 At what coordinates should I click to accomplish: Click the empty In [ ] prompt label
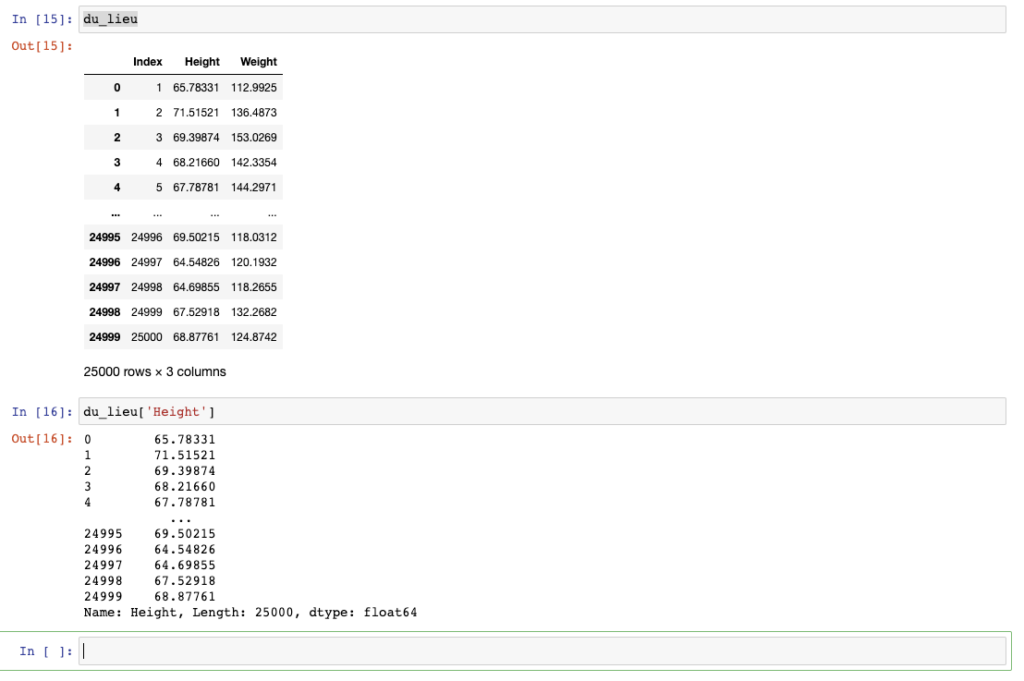pos(46,652)
